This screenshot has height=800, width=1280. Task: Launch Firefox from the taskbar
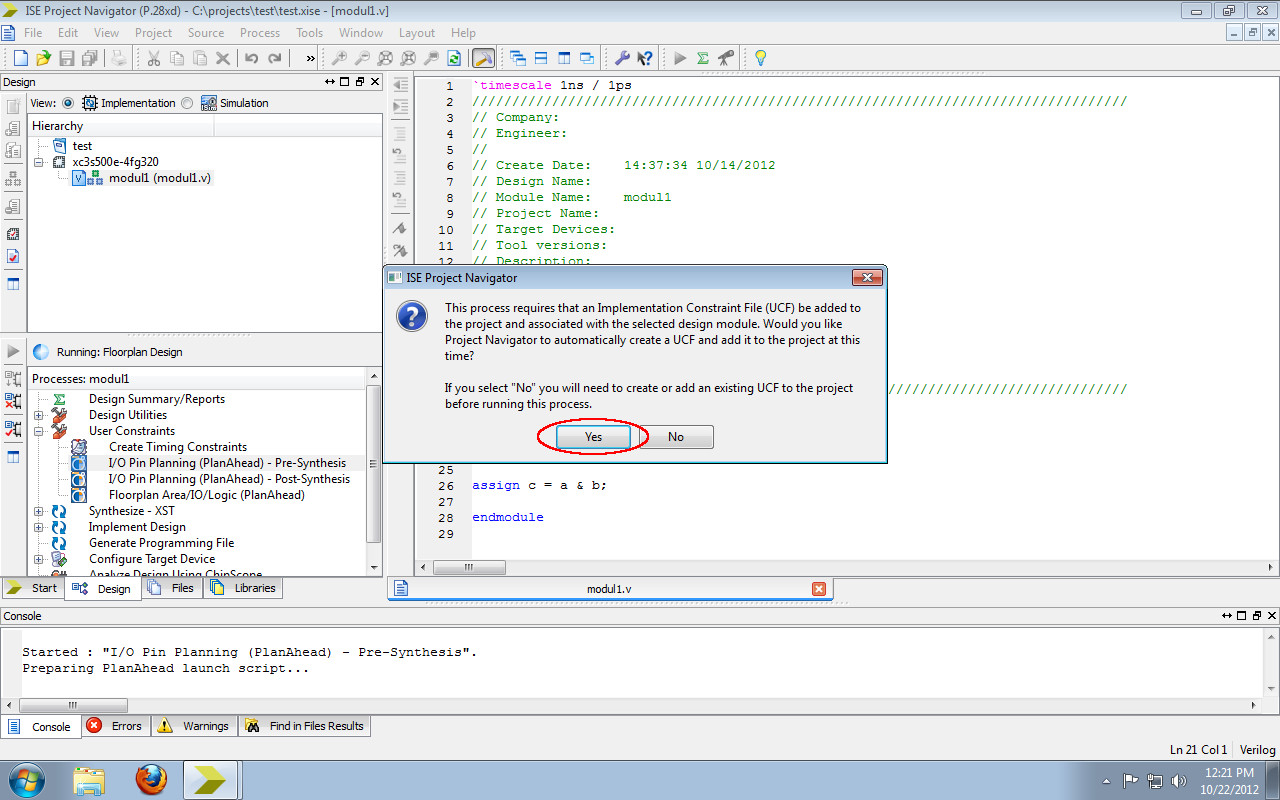(x=152, y=779)
